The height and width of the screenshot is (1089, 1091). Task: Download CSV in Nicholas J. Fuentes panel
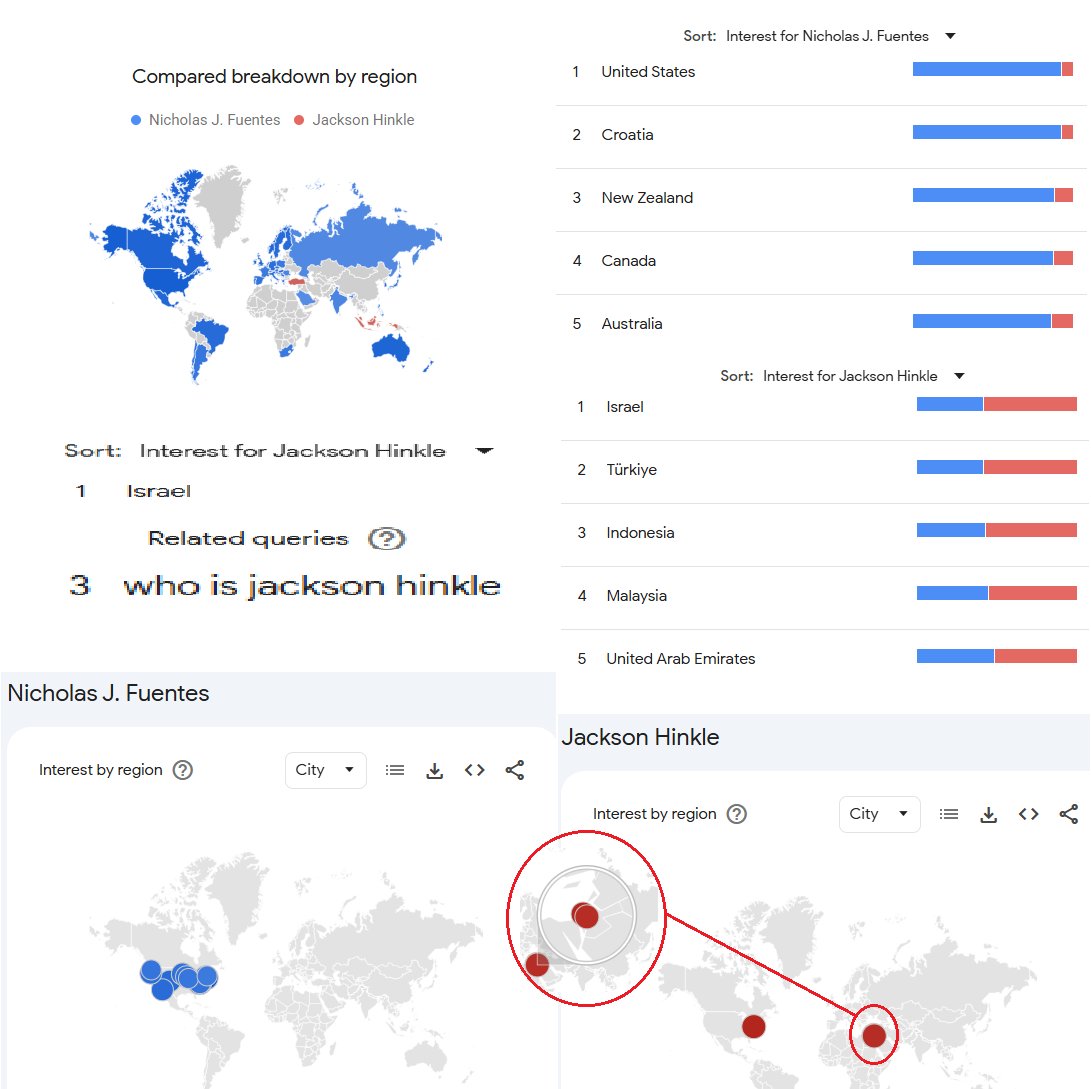click(x=434, y=770)
